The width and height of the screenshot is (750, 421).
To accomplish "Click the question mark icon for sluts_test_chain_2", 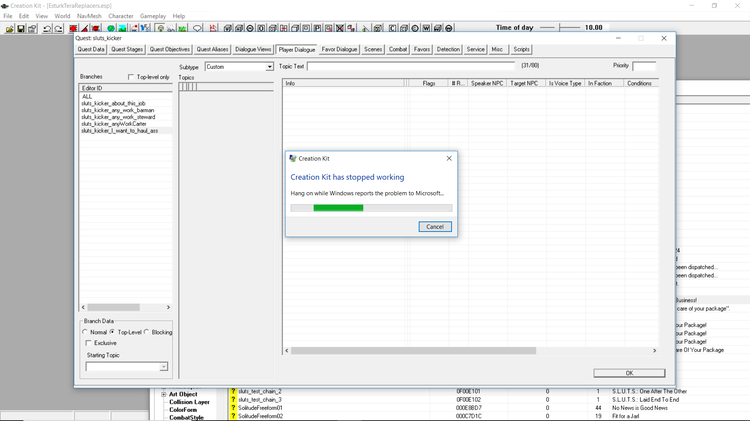I will point(233,391).
